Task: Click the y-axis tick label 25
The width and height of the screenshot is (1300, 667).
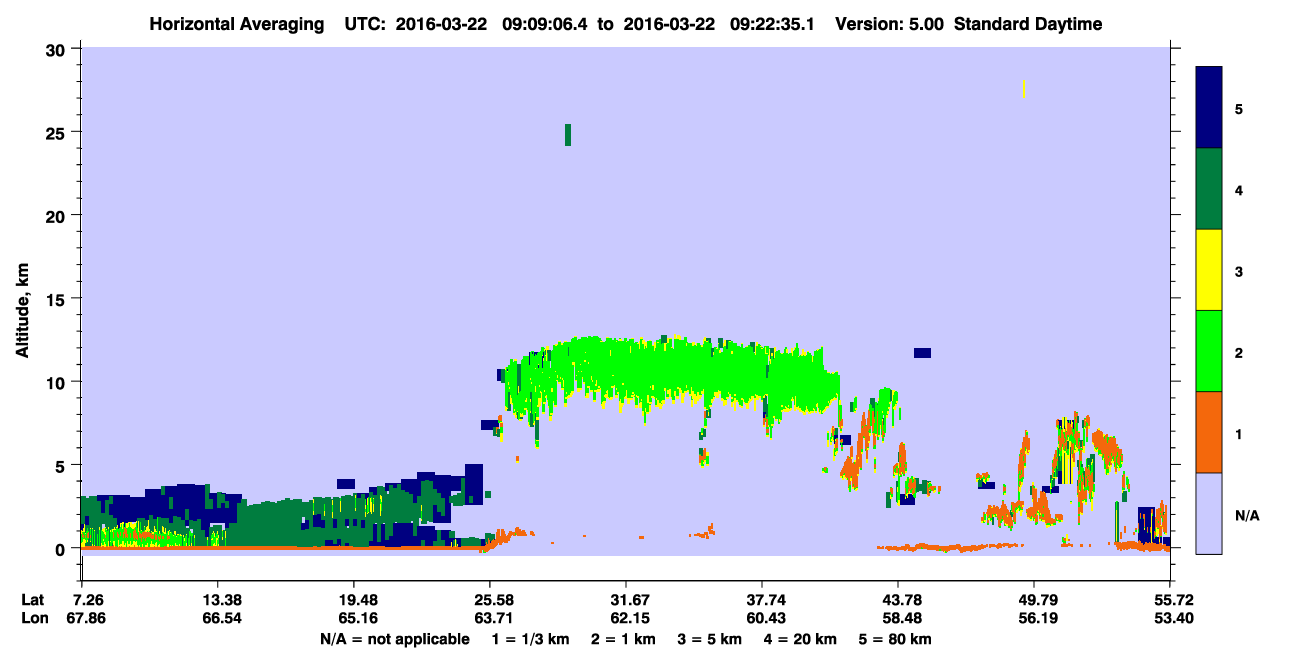Action: pos(58,132)
